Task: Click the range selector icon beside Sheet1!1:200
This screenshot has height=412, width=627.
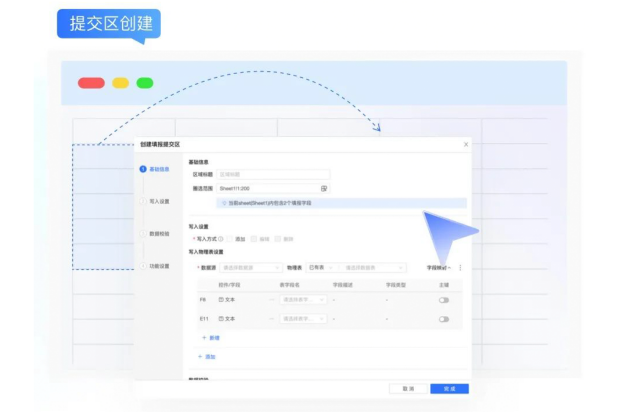Action: pyautogui.click(x=323, y=188)
